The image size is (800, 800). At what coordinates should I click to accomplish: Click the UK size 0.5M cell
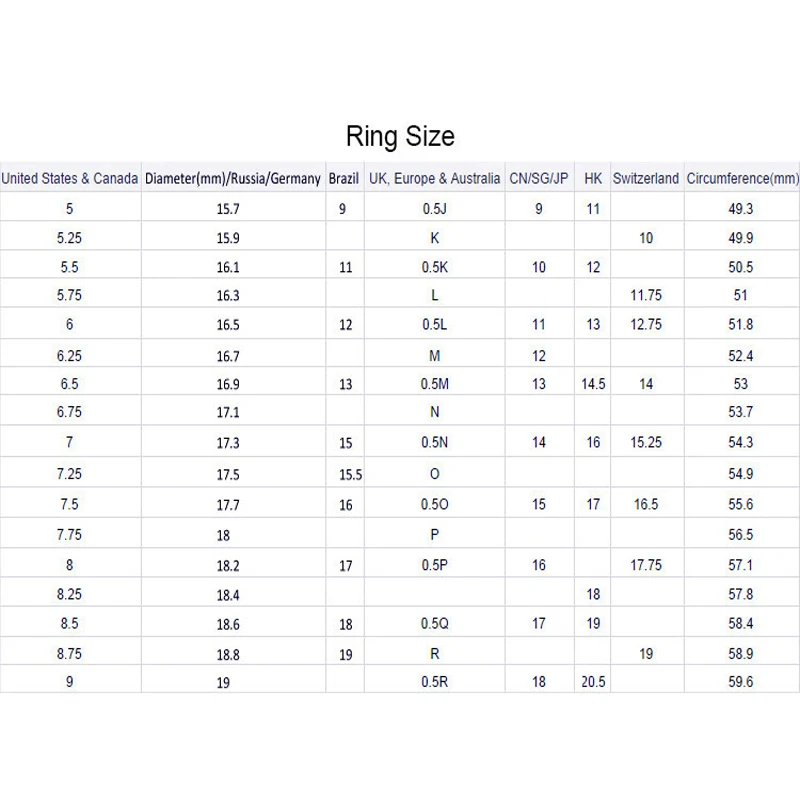click(x=435, y=384)
